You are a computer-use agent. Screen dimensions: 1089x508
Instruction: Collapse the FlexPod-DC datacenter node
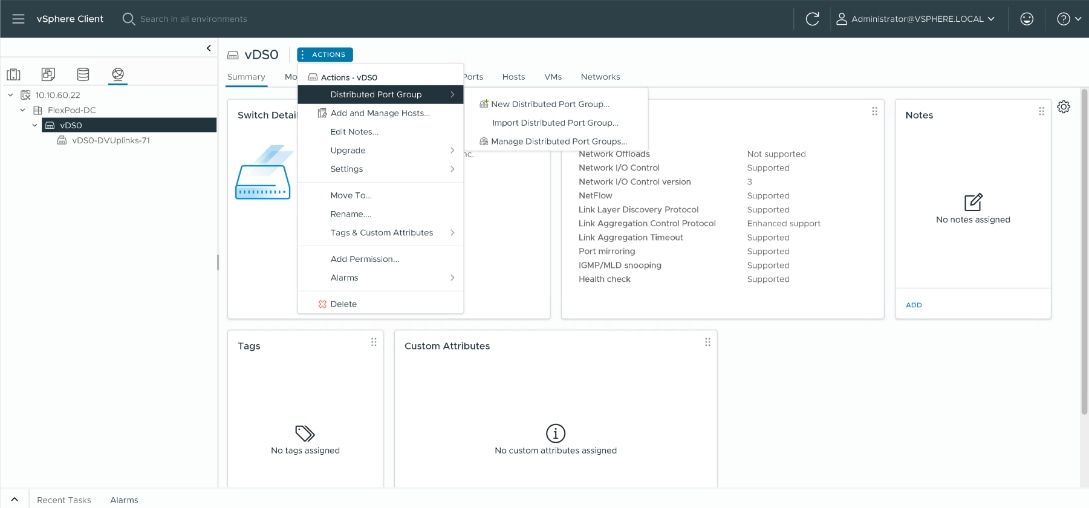pyautogui.click(x=22, y=110)
